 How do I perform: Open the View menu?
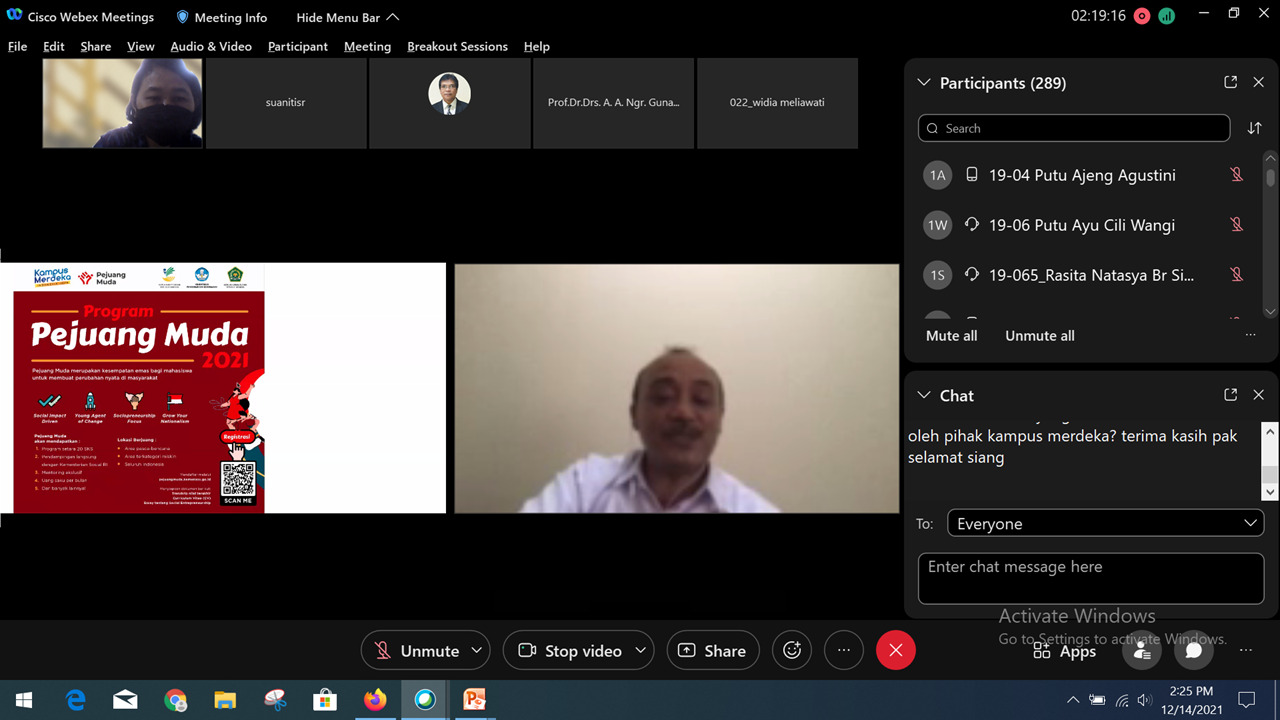pos(141,46)
